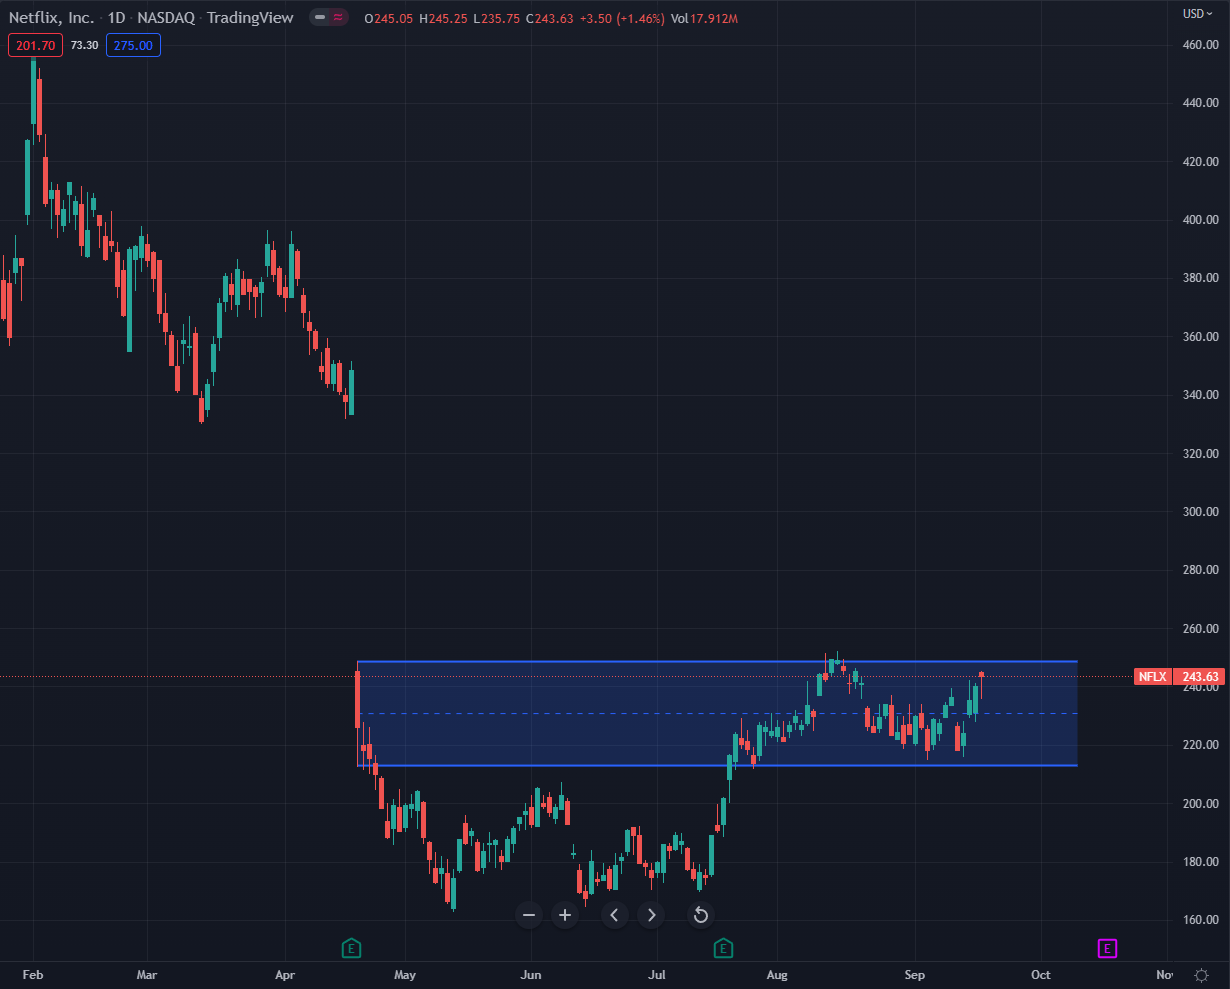The image size is (1230, 989).
Task: Select the blue rectangle's top border line
Action: point(717,662)
